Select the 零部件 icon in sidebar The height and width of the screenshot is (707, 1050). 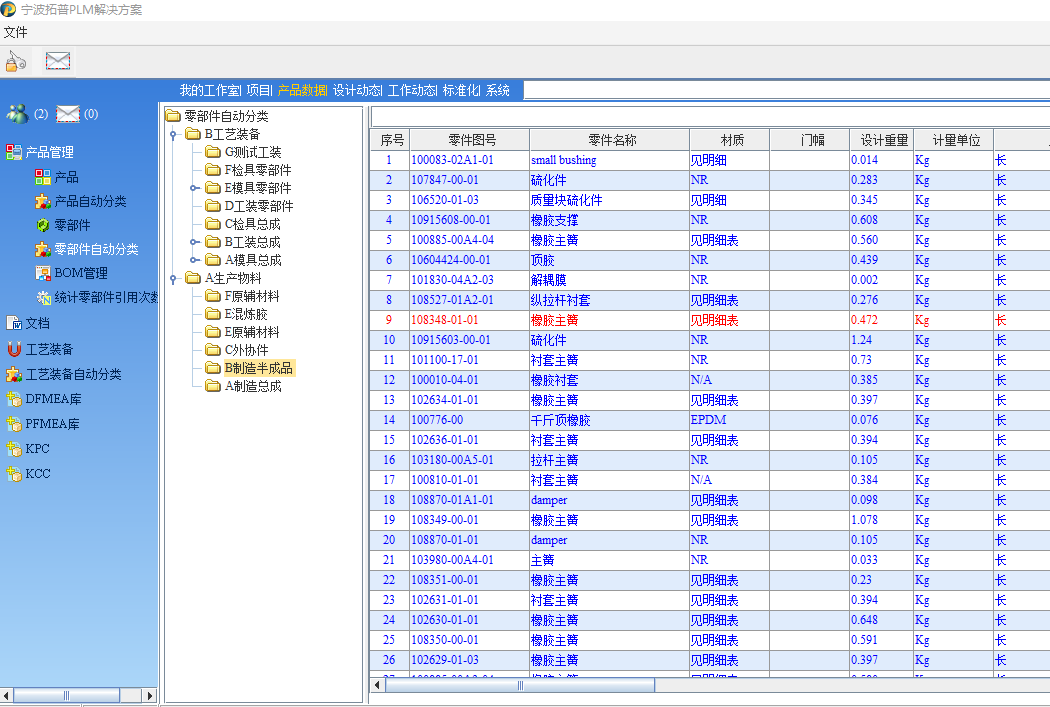pyautogui.click(x=43, y=225)
